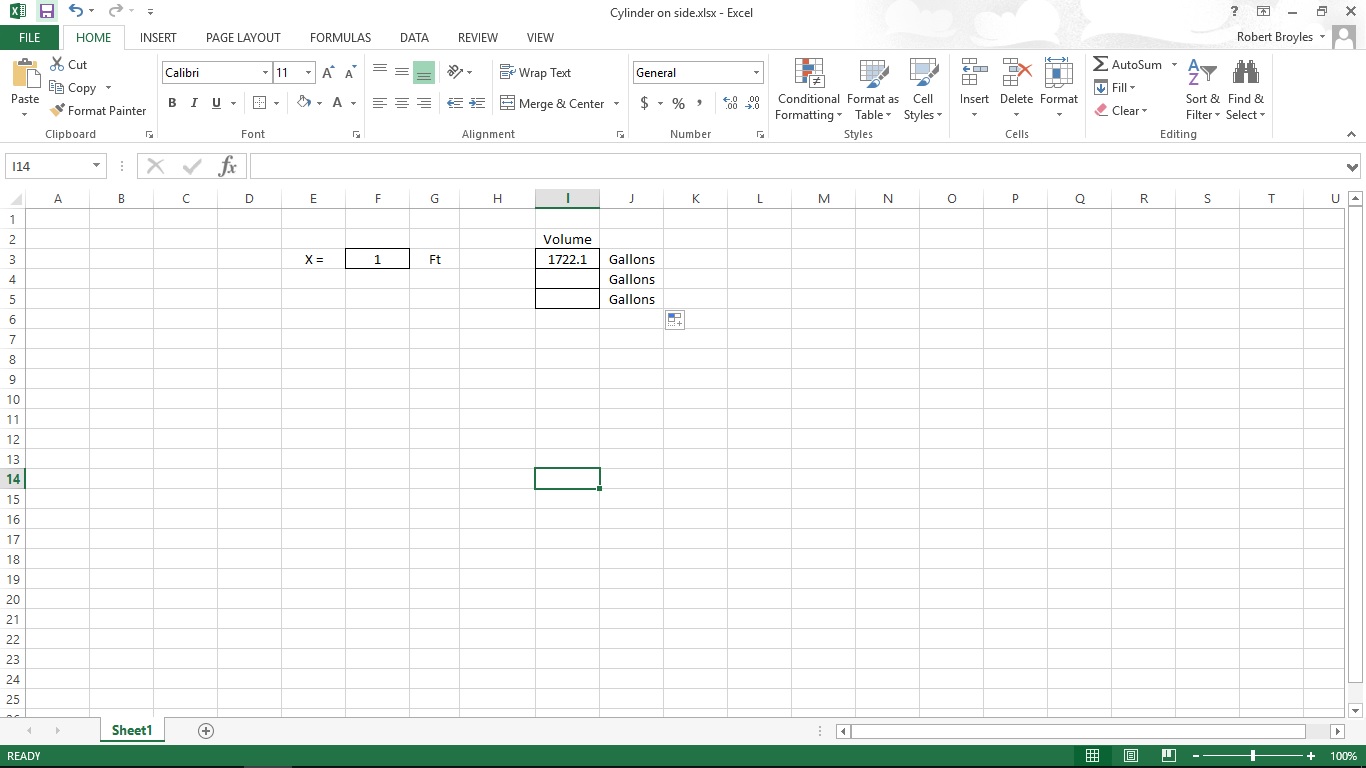The image size is (1366, 768).
Task: Switch to the FORMULAS tab
Action: [340, 38]
